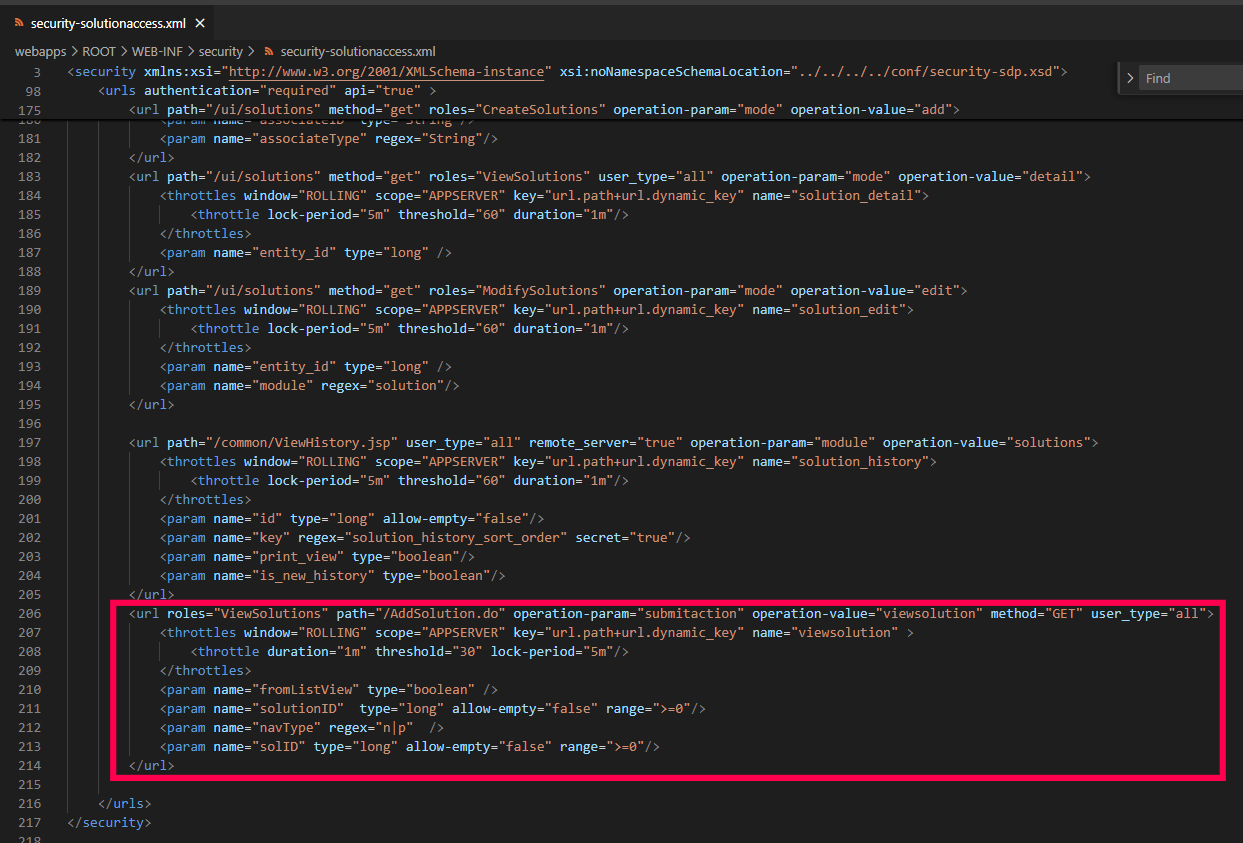This screenshot has width=1243, height=843.
Task: Click line number 197 in the gutter
Action: 30,442
